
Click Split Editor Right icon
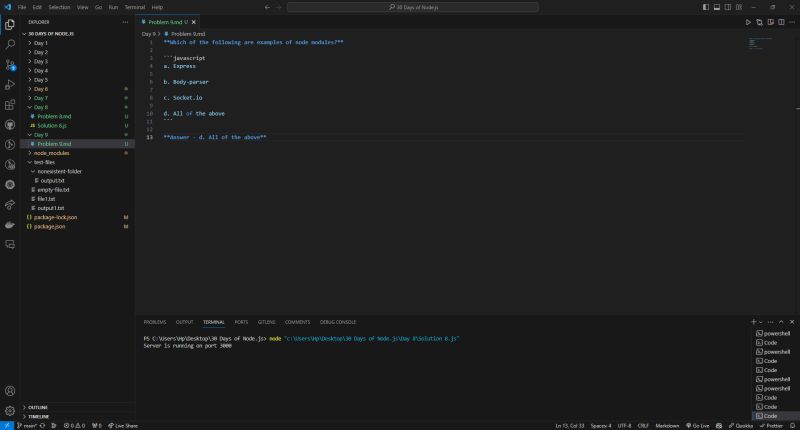tap(781, 22)
